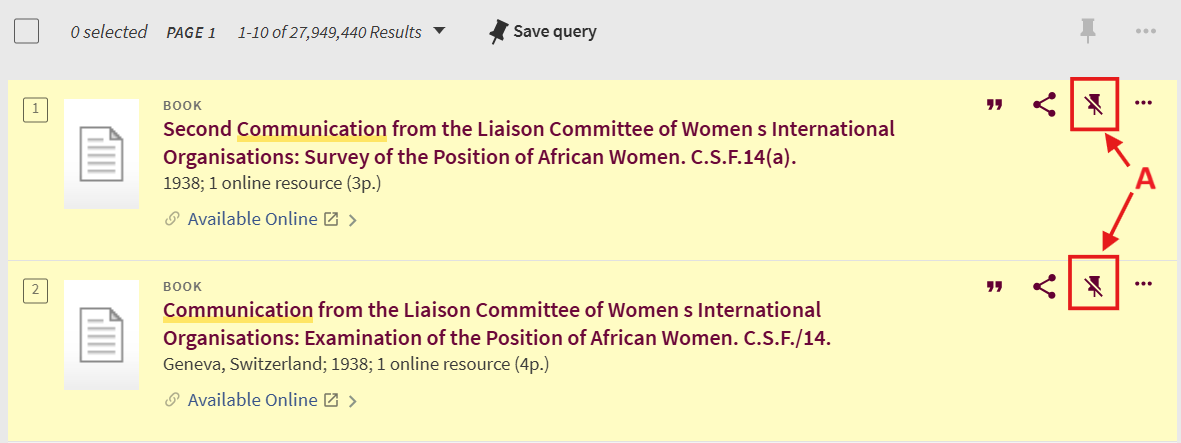Open the more actions ellipsis for result 2
Screen dimensions: 1181x443
click(x=1144, y=285)
